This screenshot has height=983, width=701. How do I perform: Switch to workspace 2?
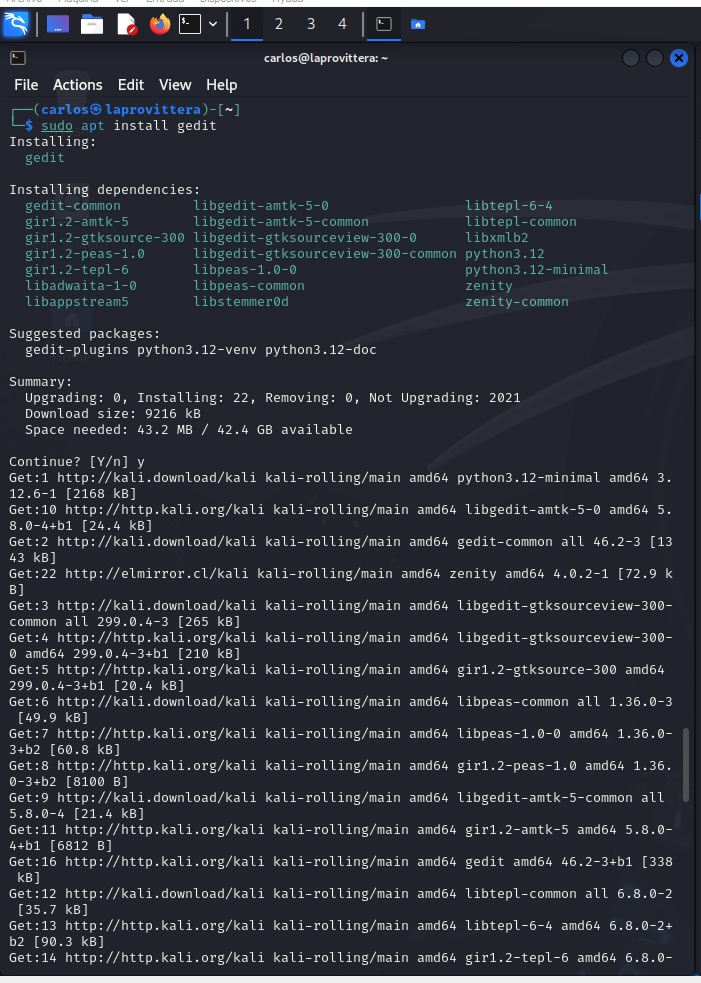coord(278,24)
